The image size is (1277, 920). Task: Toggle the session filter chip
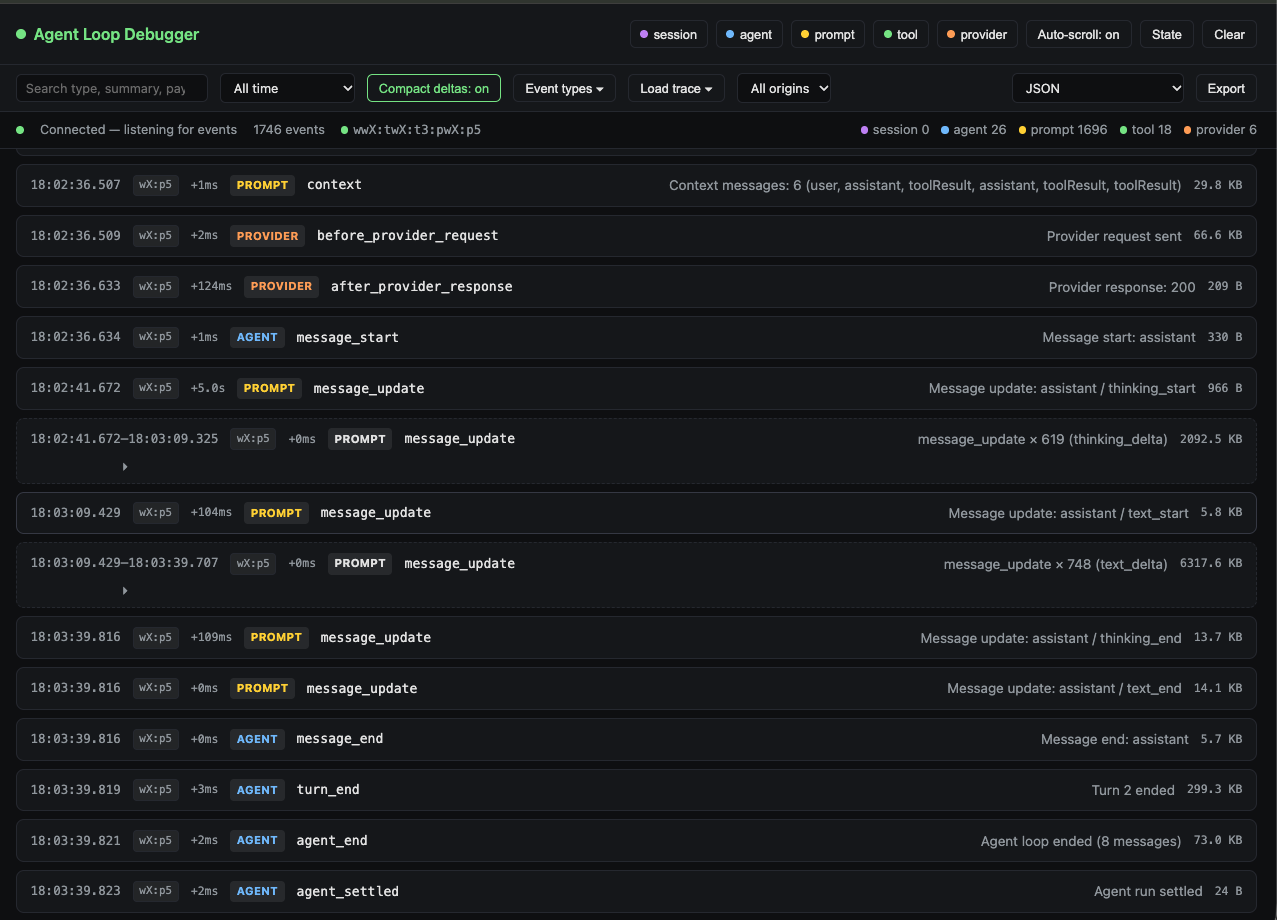pyautogui.click(x=669, y=34)
